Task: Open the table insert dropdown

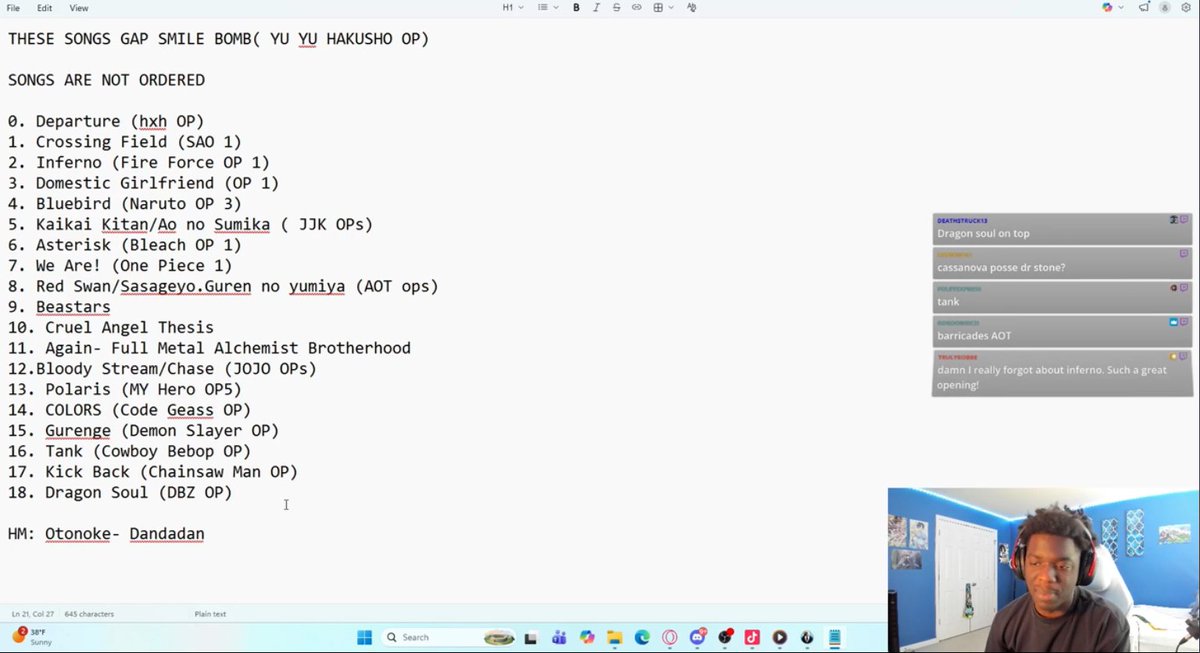Action: coord(662,8)
